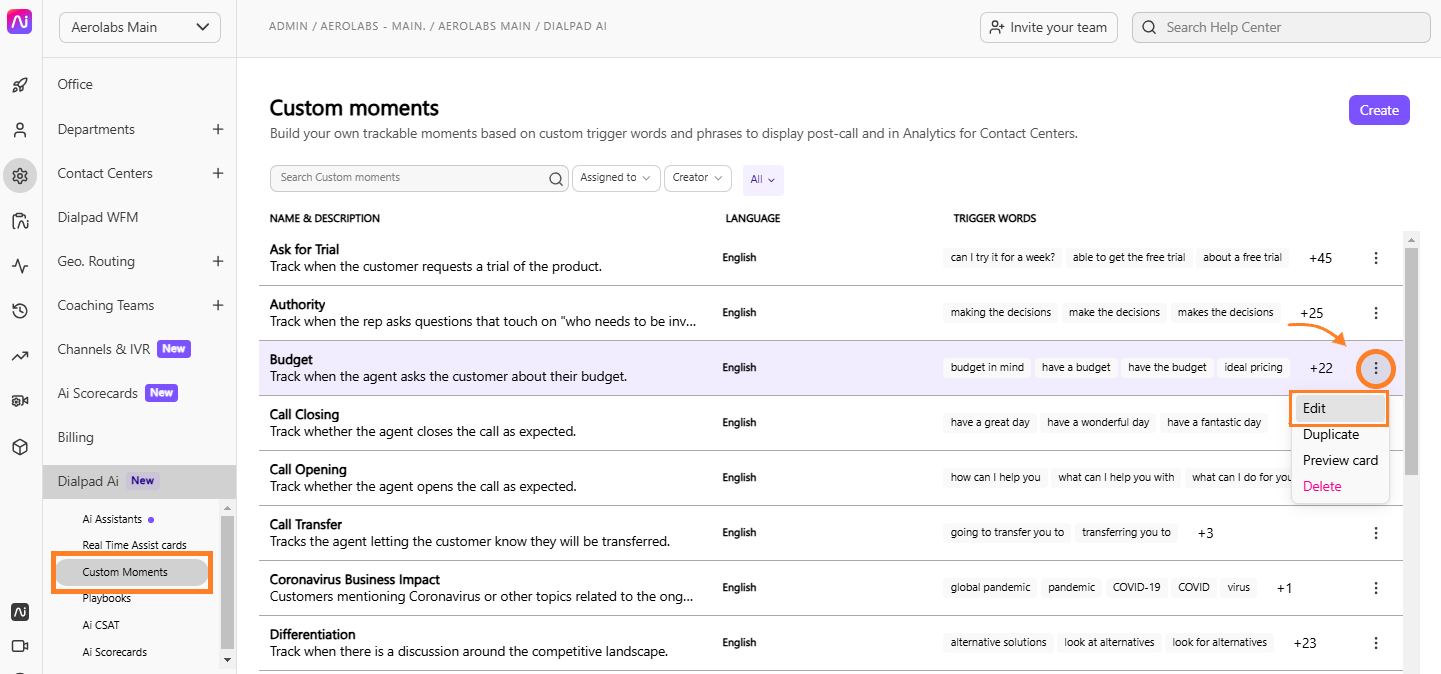Image resolution: width=1441 pixels, height=674 pixels.
Task: Open the package box icon in sidebar
Action: point(19,447)
